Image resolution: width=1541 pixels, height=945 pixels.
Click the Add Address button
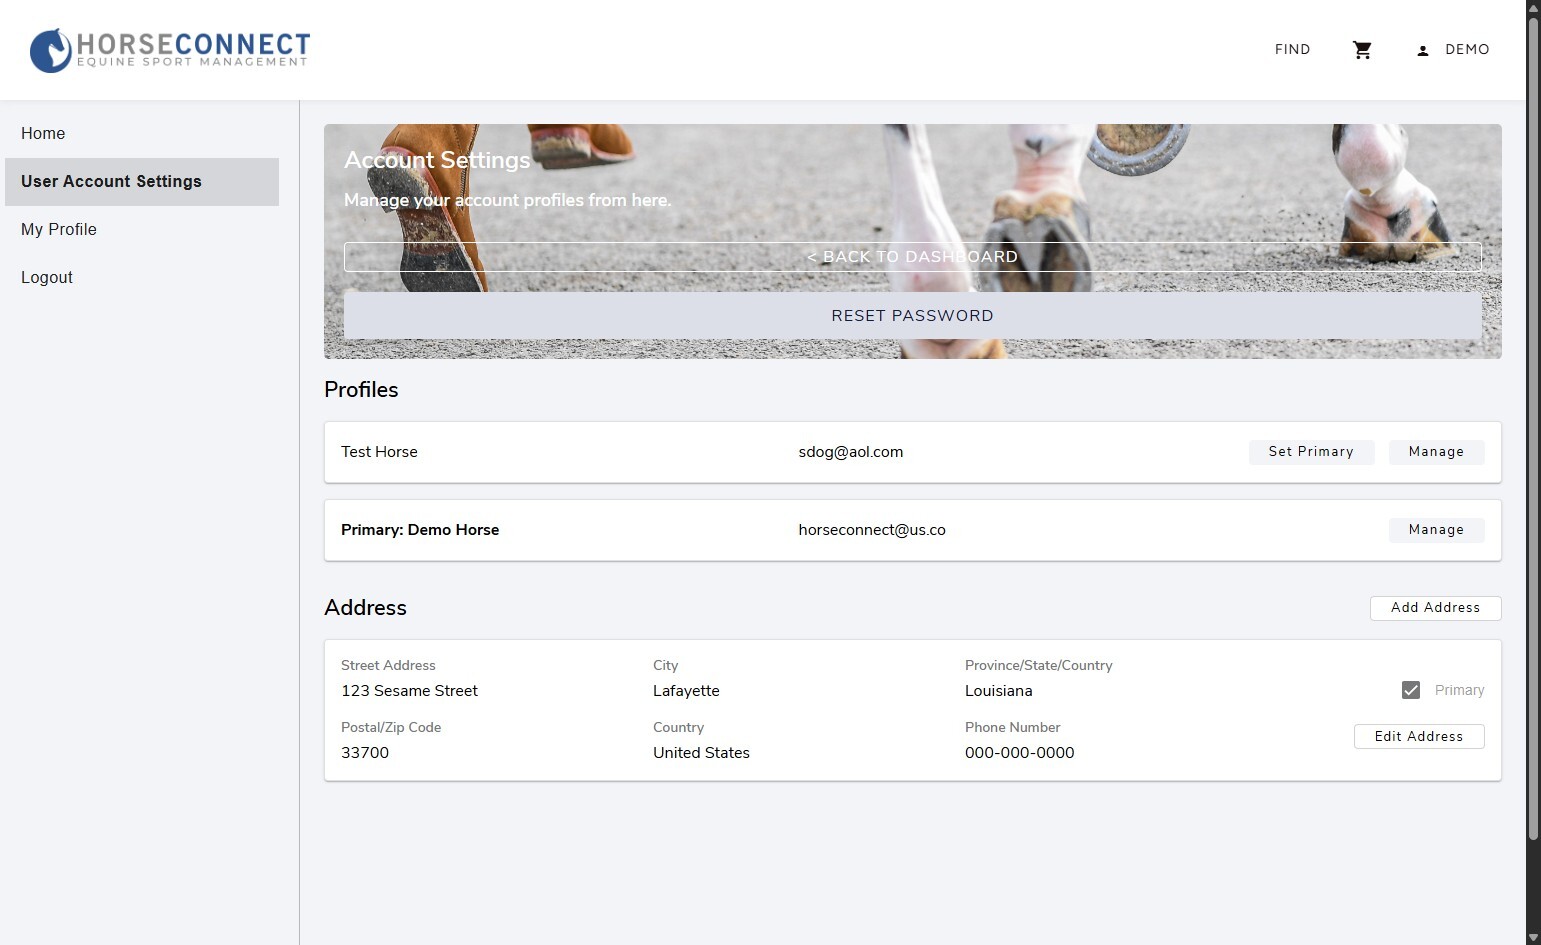(x=1435, y=608)
